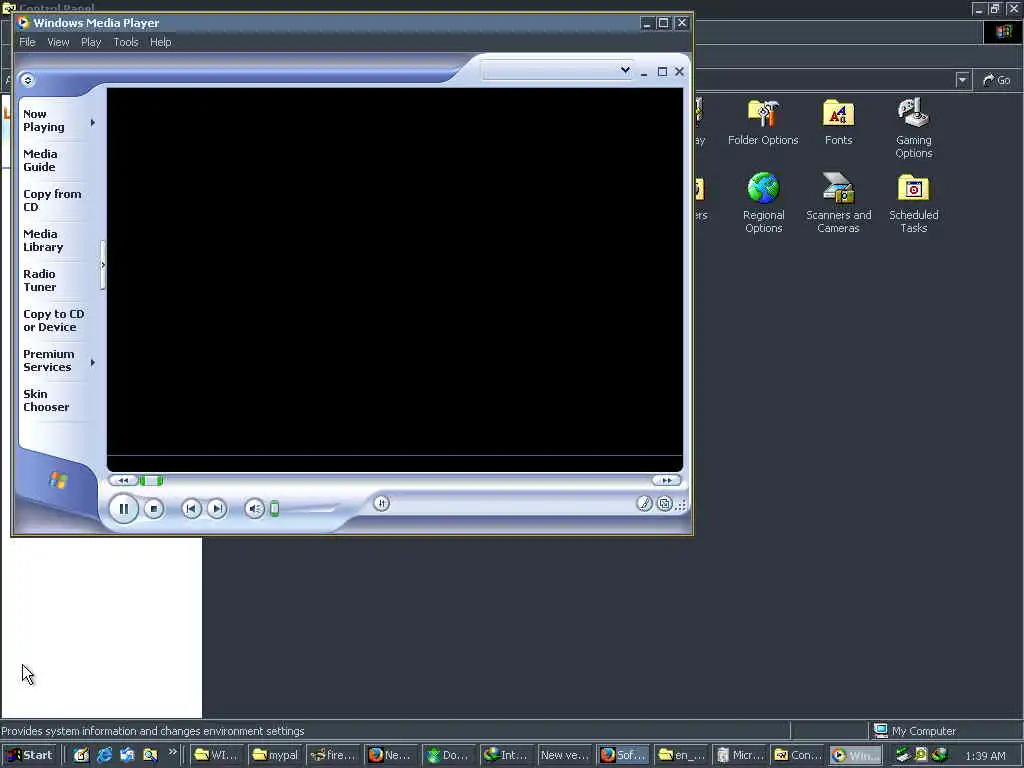Screen dimensions: 1024x768
Task: Click the green seek bar thumb
Action: [x=151, y=481]
